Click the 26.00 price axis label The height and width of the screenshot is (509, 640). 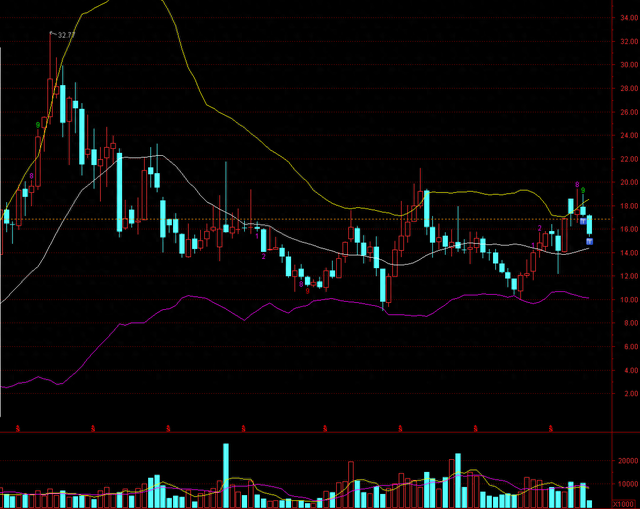(629, 112)
